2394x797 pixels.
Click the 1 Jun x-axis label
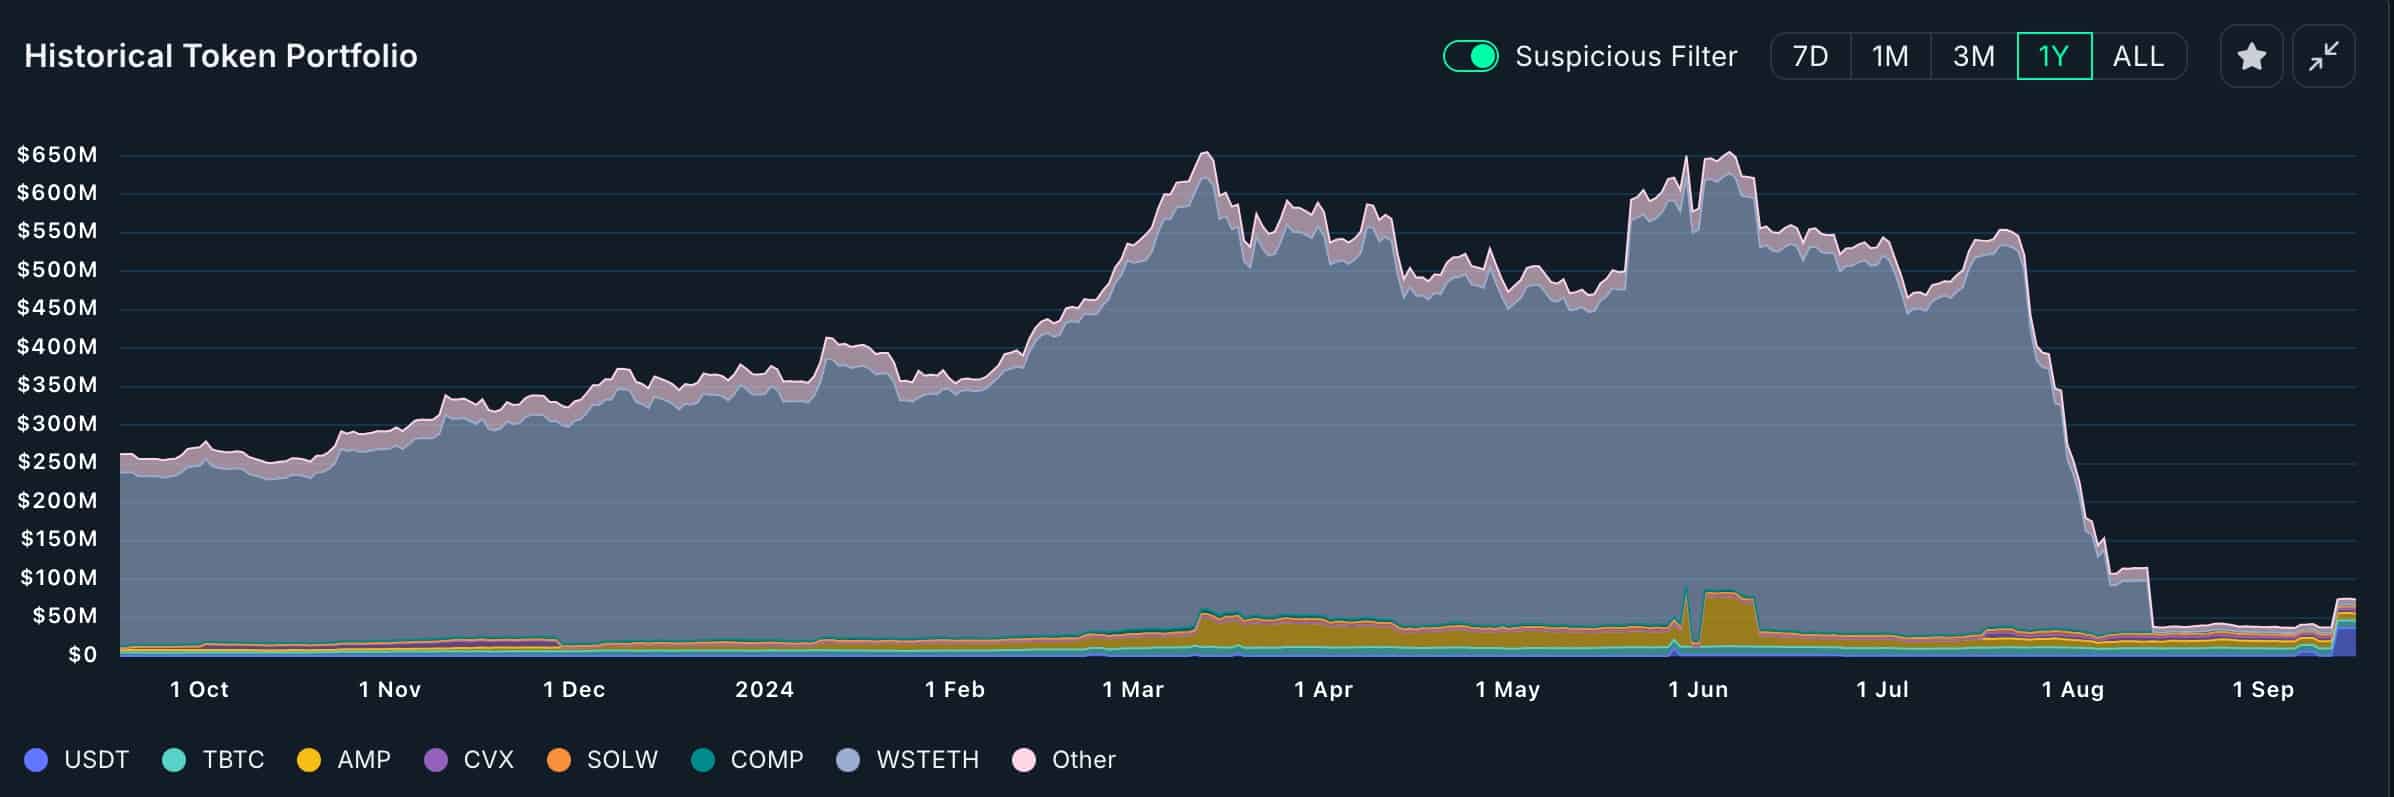click(x=1698, y=690)
